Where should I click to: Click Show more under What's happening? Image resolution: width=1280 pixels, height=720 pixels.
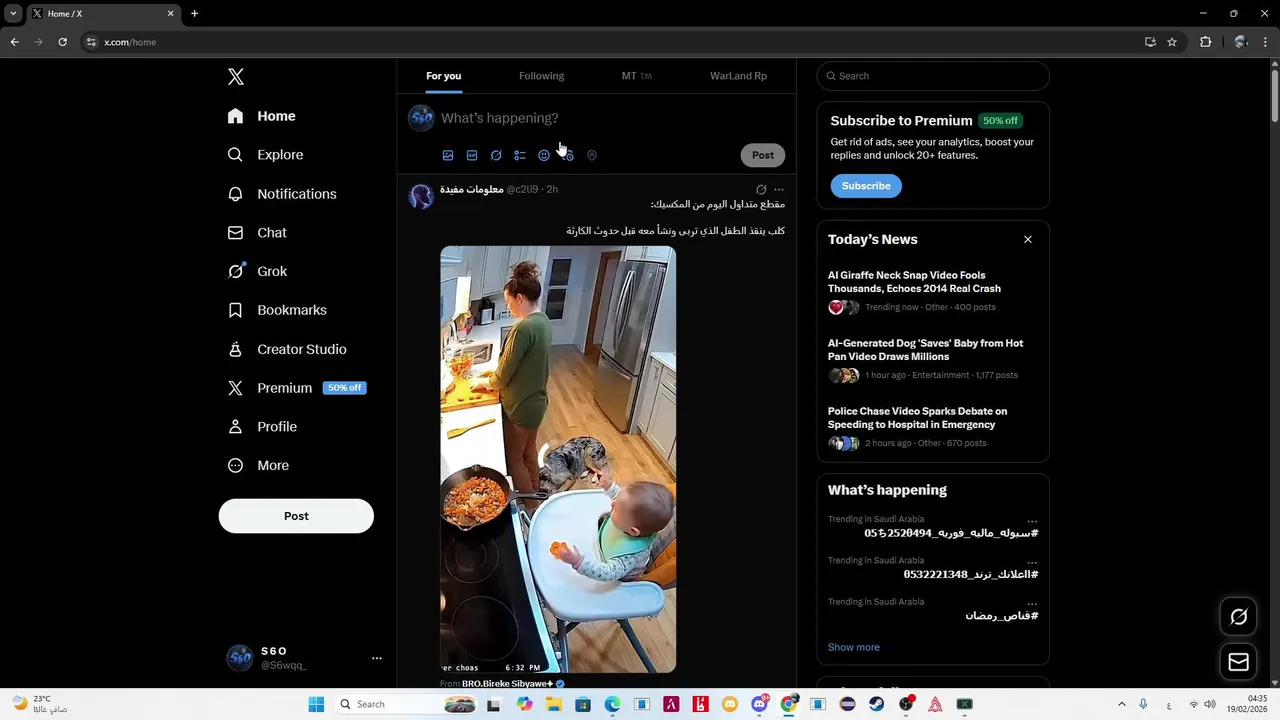pos(853,647)
